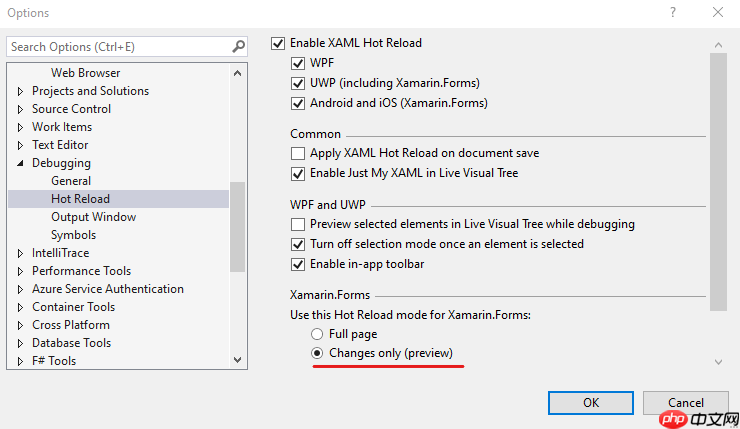The image size is (740, 429).
Task: Choose Changes only (preview) mode
Action: (318, 354)
